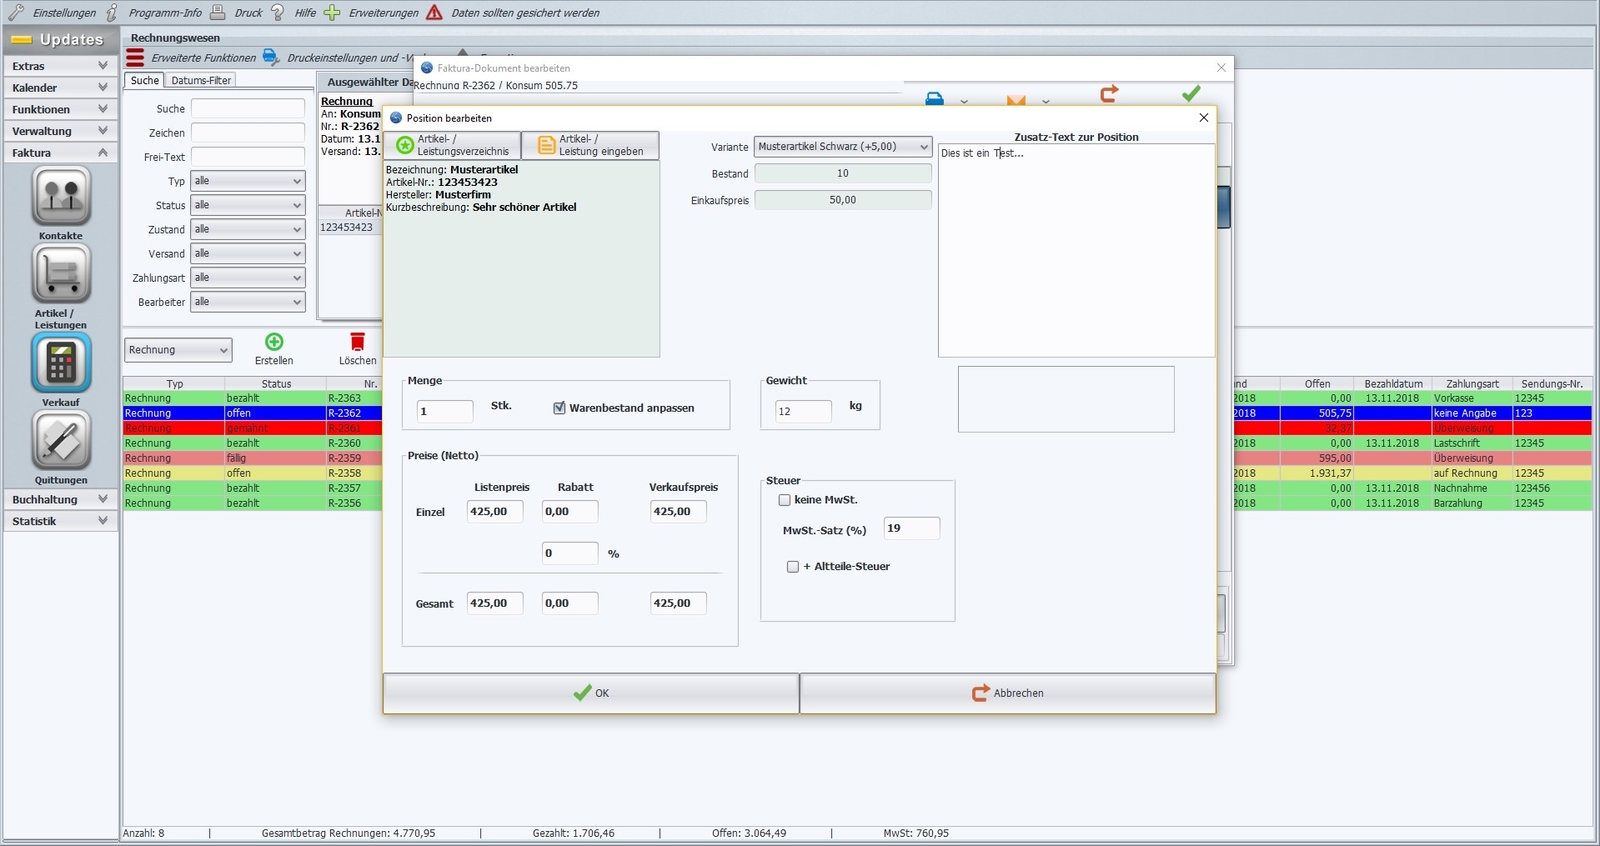Screen dimensions: 1600x846
Task: Switch to Datums-Filter tab
Action: tap(201, 80)
